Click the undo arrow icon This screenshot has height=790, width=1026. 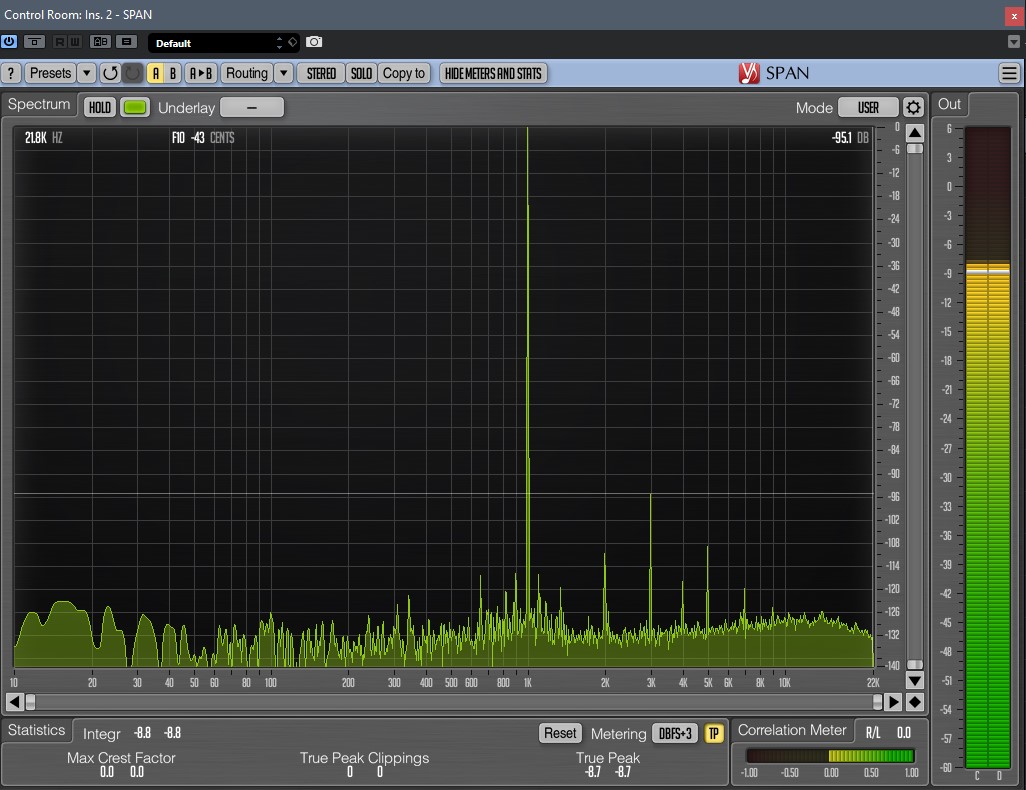pos(110,73)
